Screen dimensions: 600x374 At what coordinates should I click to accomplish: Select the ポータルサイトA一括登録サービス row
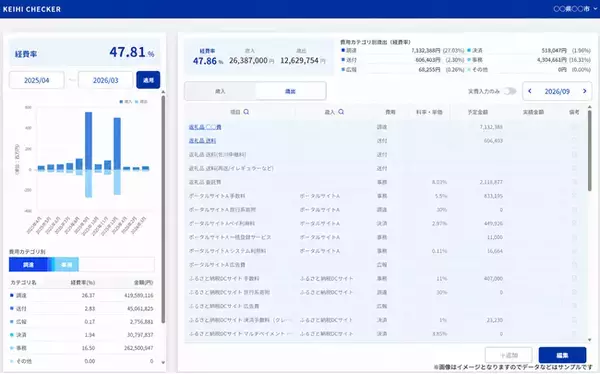(x=386, y=237)
